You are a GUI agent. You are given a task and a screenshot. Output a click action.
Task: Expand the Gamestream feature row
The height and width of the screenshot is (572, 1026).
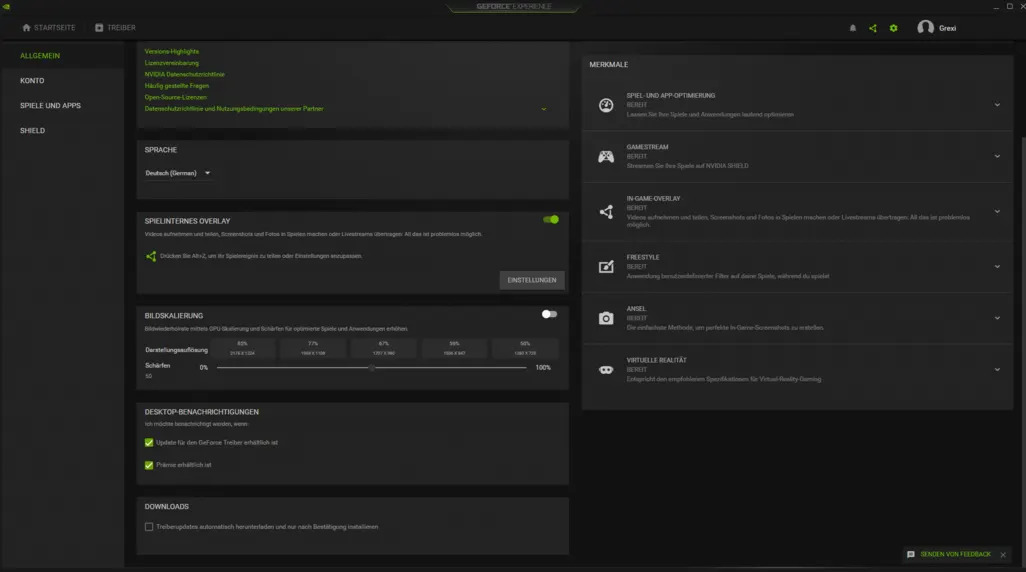pos(997,156)
